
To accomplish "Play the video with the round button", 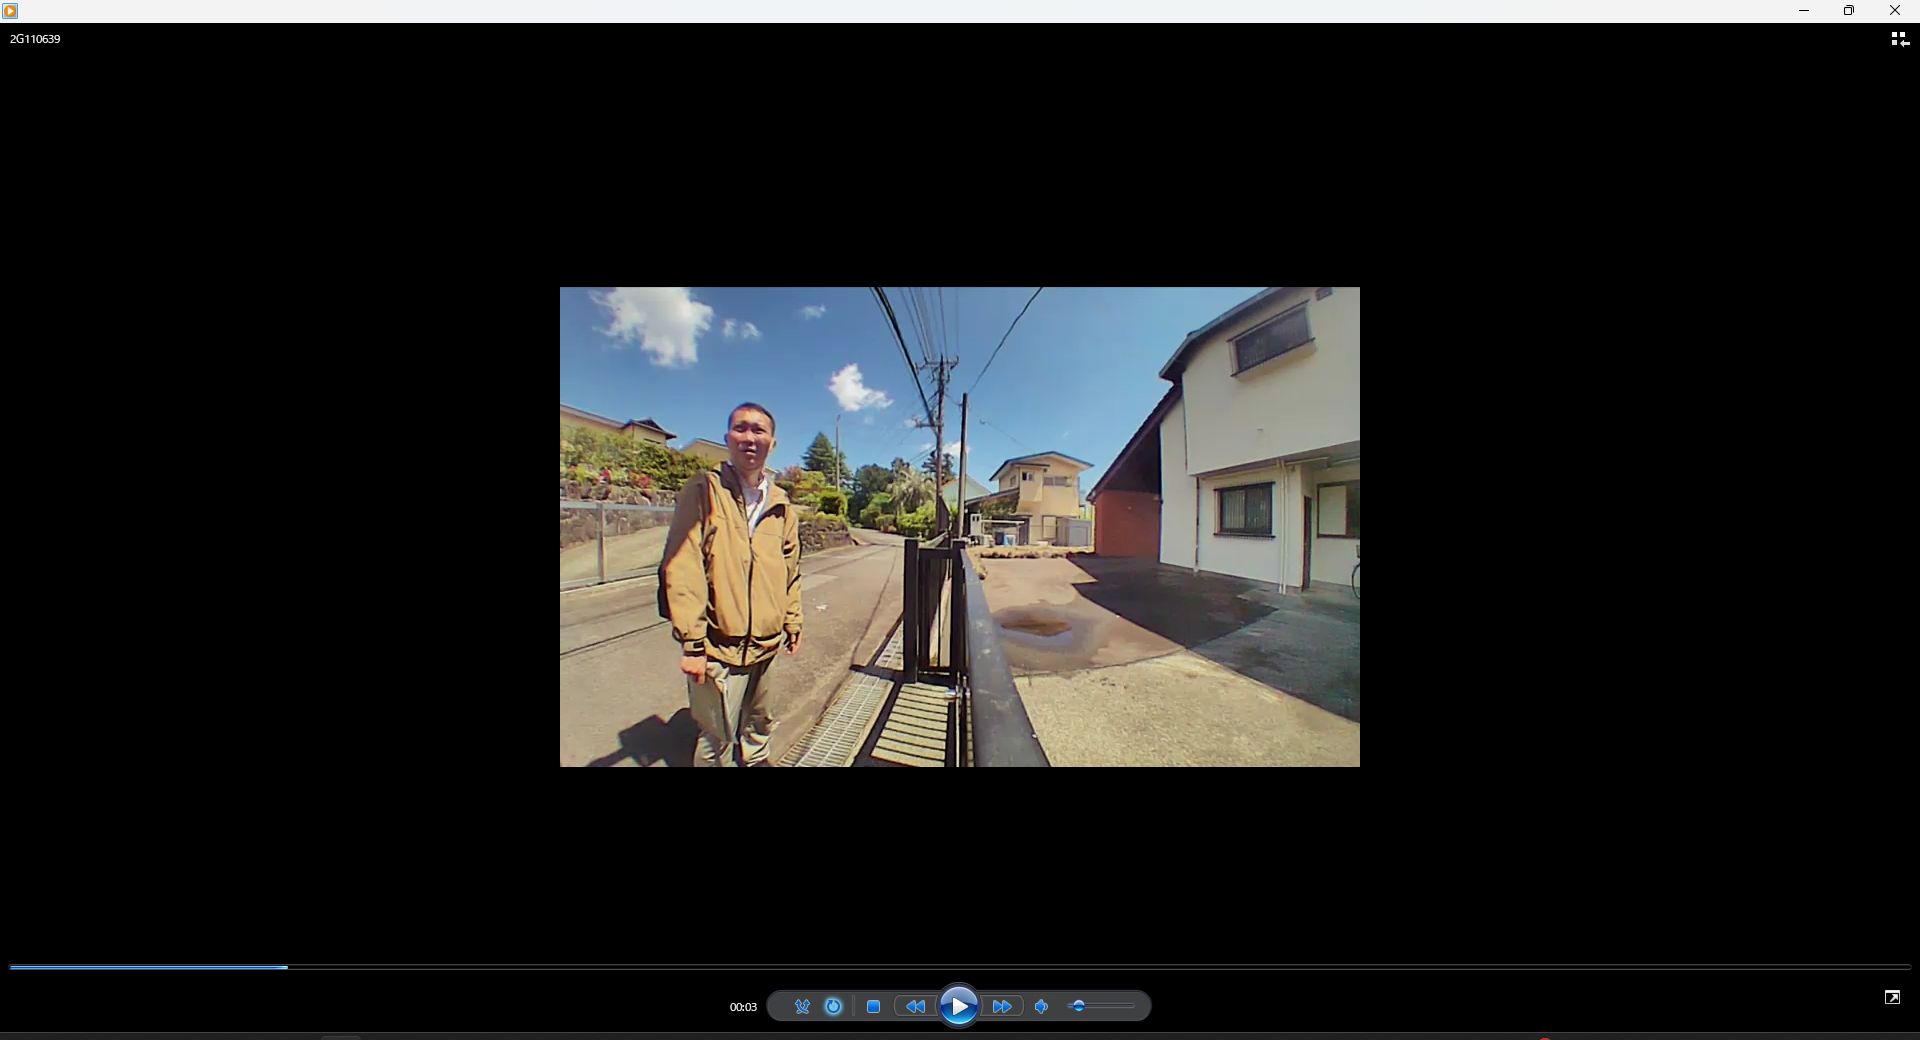I will (958, 1006).
